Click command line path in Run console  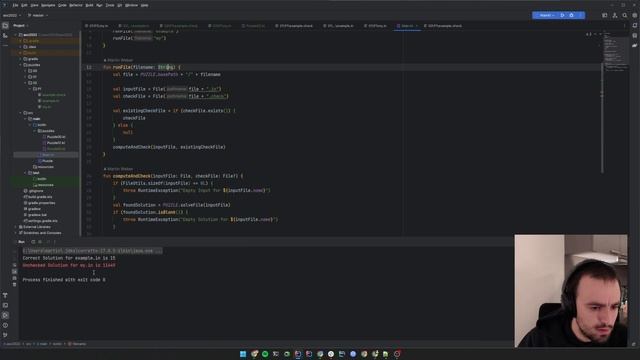coord(92,251)
